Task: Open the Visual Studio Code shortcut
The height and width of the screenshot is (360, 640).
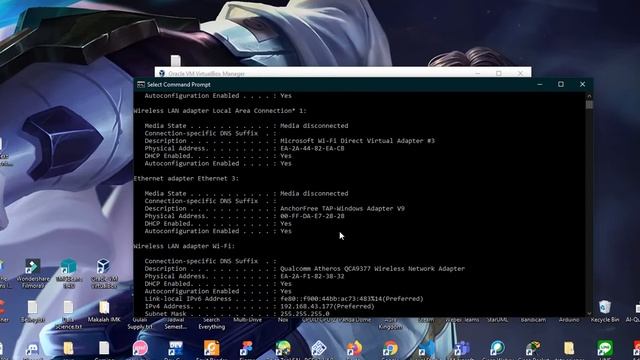Action: pyautogui.click(x=426, y=349)
